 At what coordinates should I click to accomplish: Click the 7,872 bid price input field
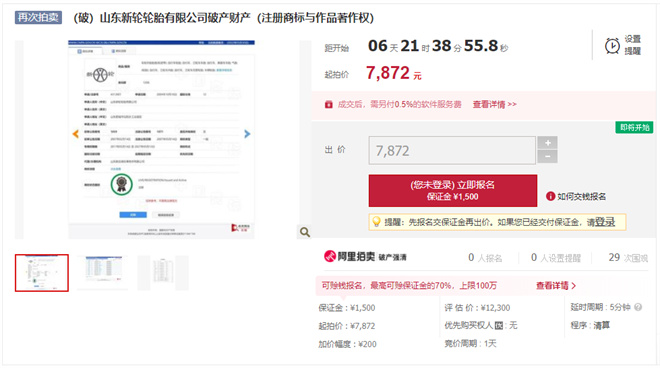452,150
